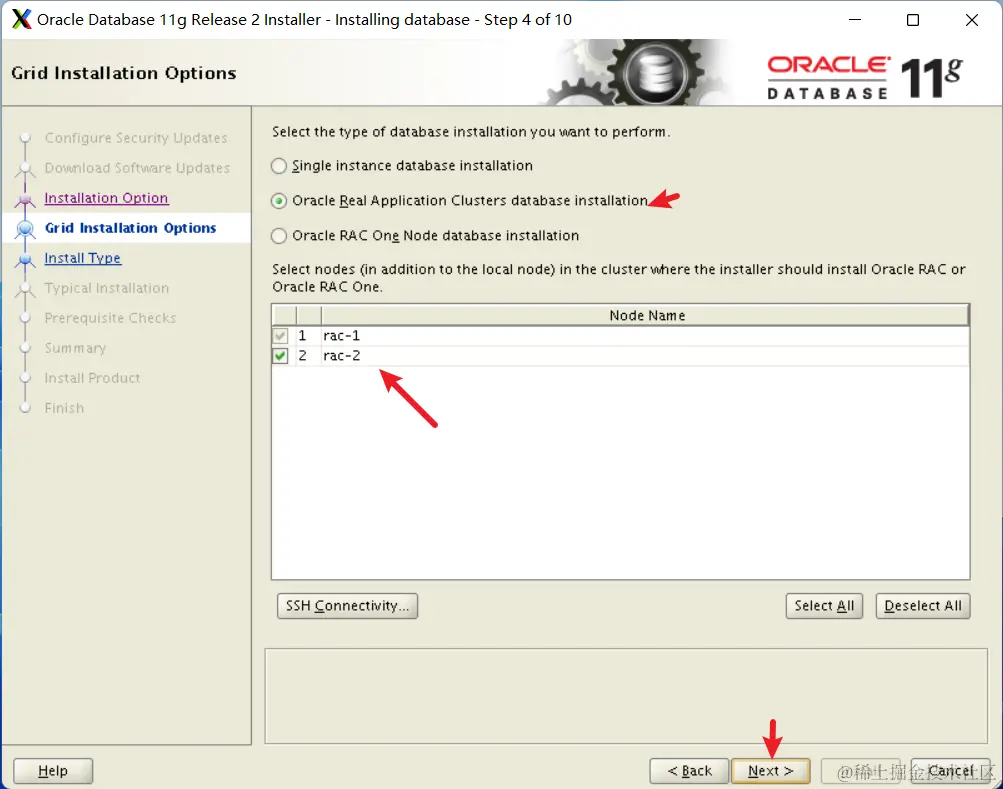Click the X11 window icon in title bar
The image size is (1003, 789).
coord(21,20)
